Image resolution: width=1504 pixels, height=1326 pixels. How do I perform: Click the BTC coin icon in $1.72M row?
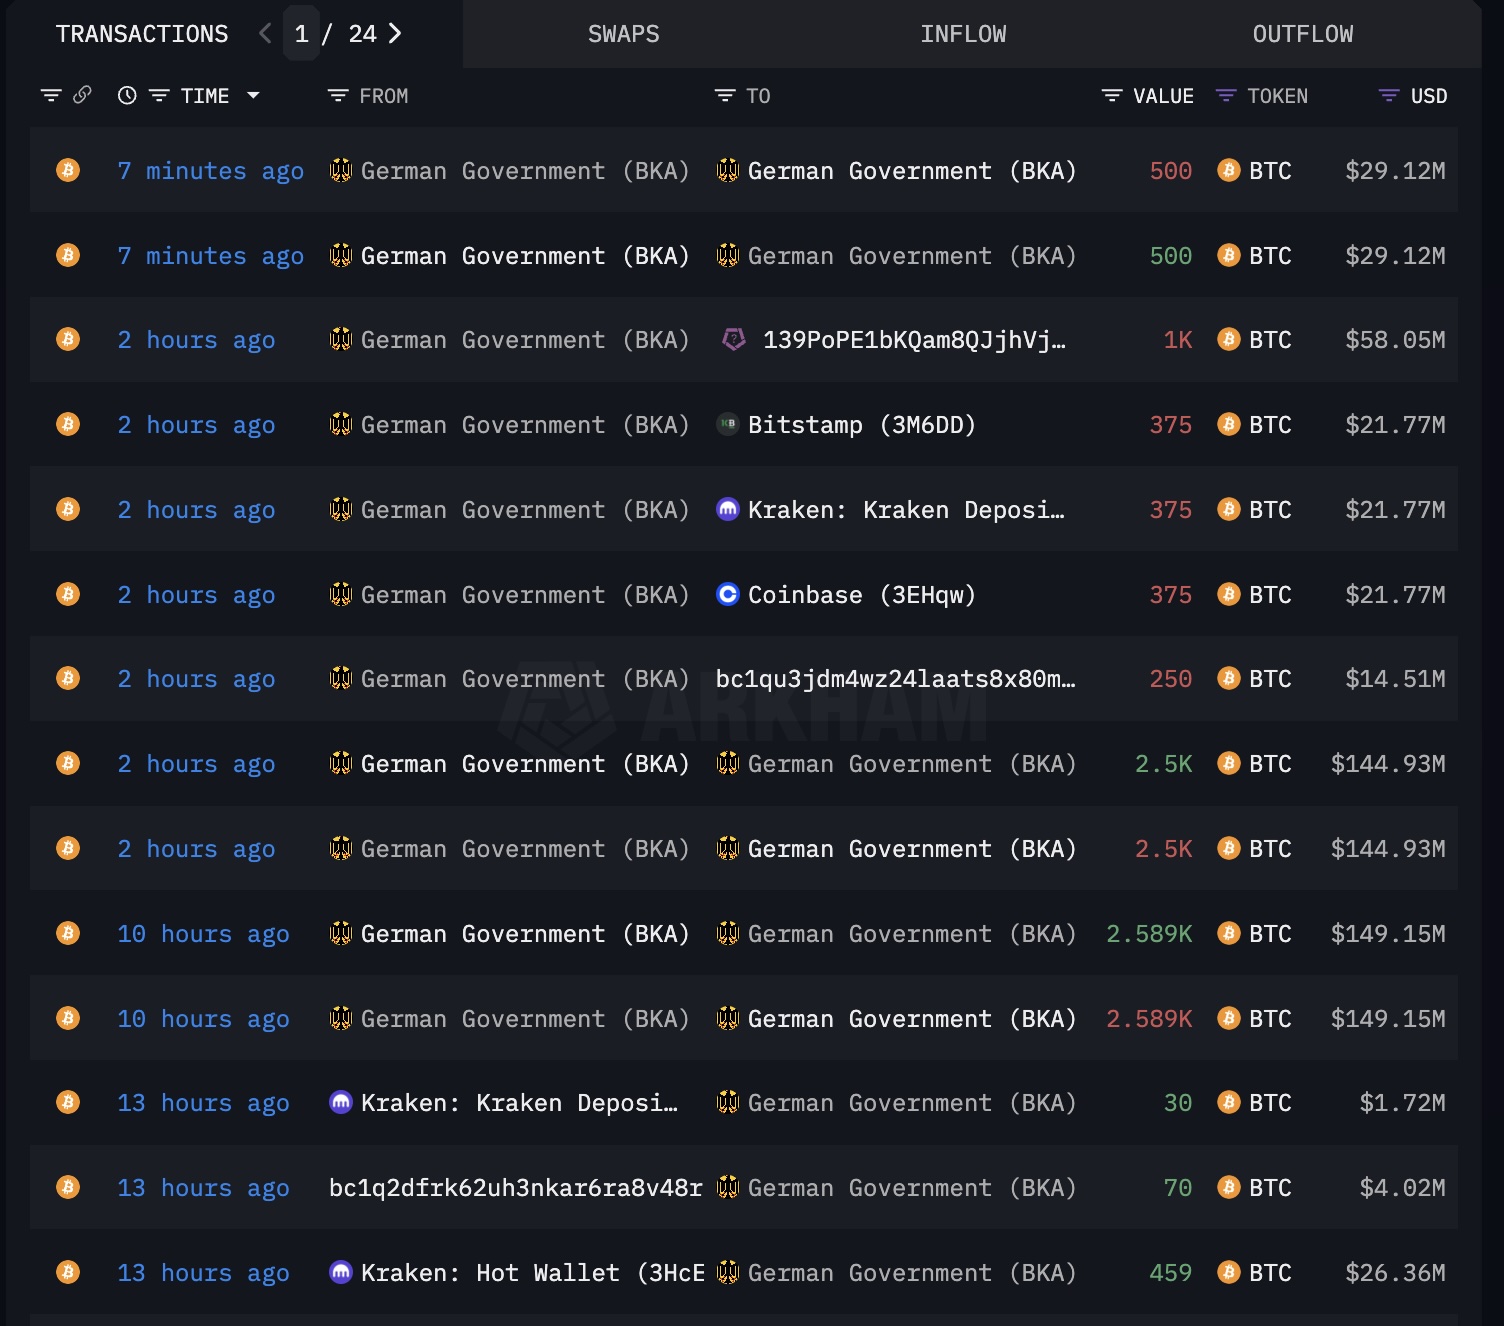pos(1228,1102)
